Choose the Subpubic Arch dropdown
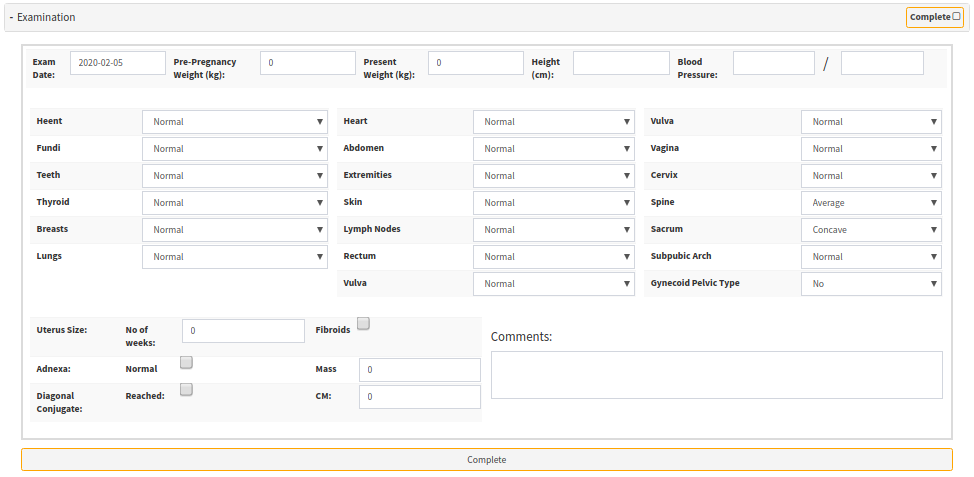Screen dimensions: 974x477 click(x=870, y=257)
